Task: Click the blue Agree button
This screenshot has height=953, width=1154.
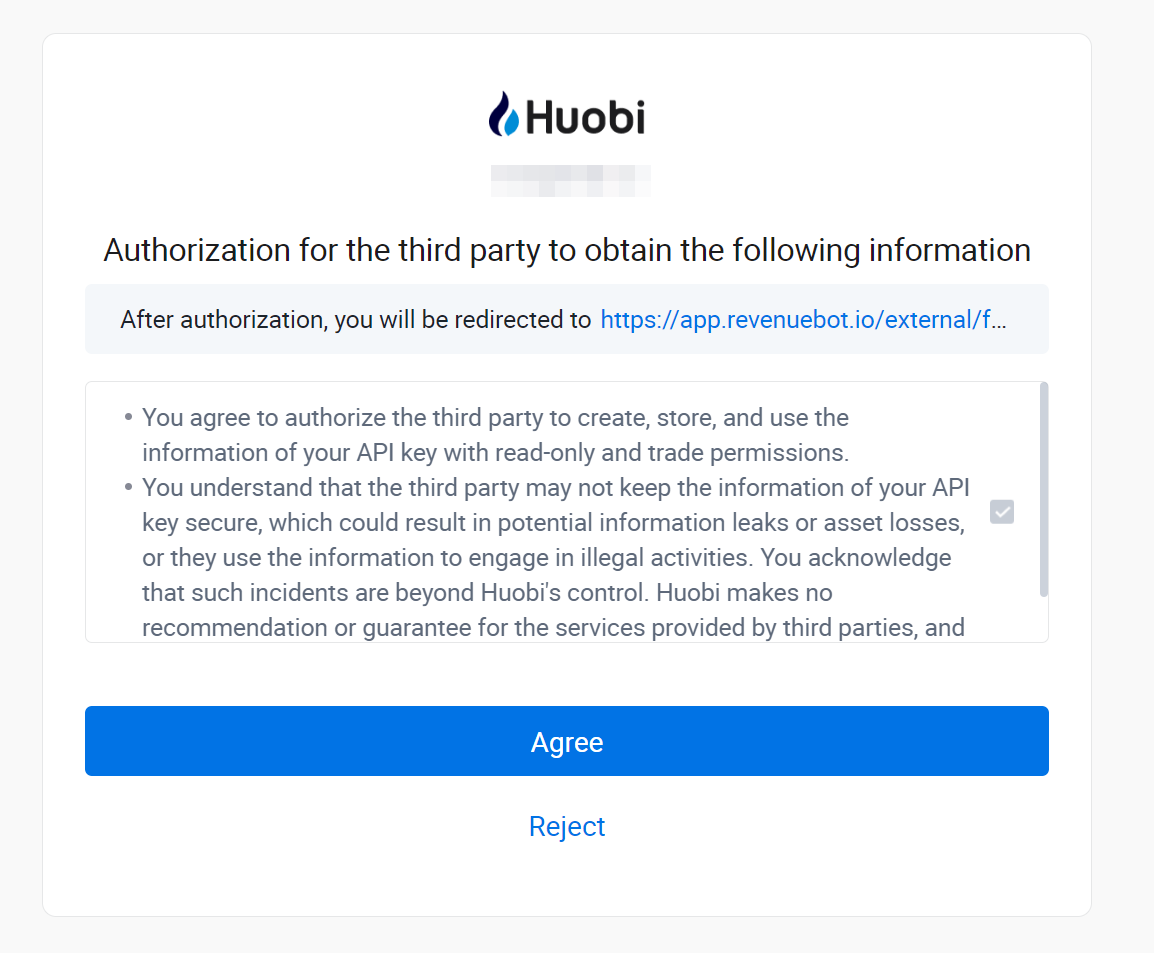Action: (567, 741)
